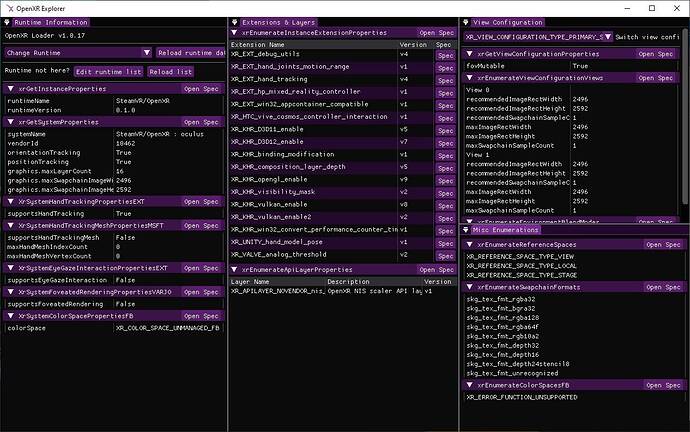Click the Extension Name column header
690x432 pixels.
pyautogui.click(x=313, y=44)
